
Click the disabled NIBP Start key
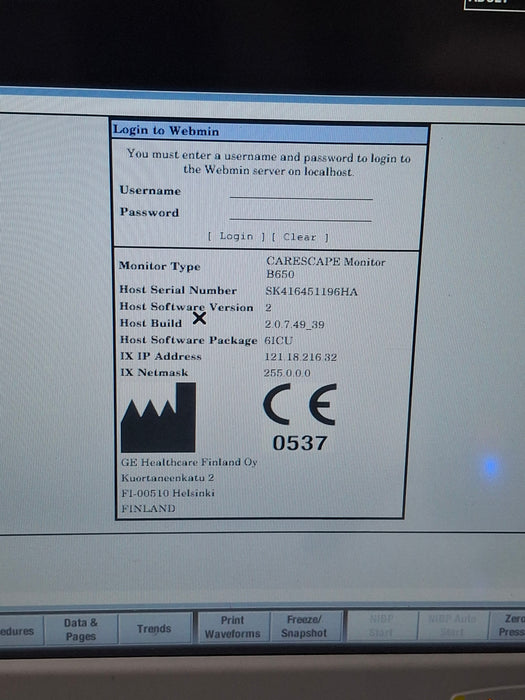pyautogui.click(x=381, y=625)
